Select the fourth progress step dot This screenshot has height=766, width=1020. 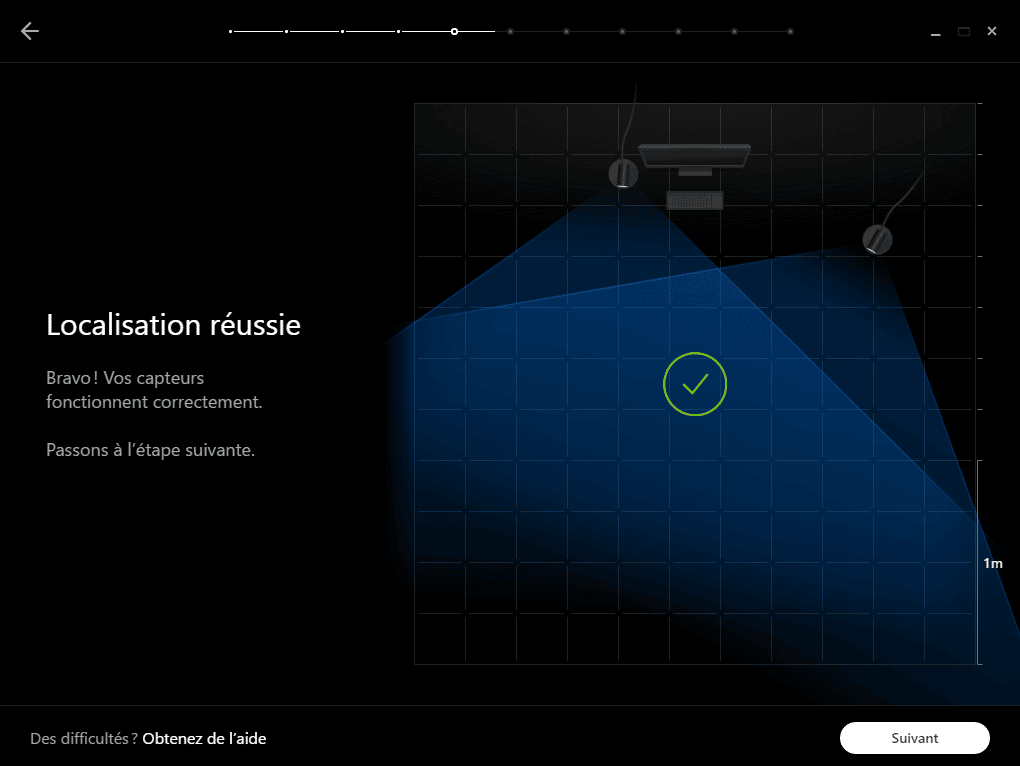pos(399,32)
